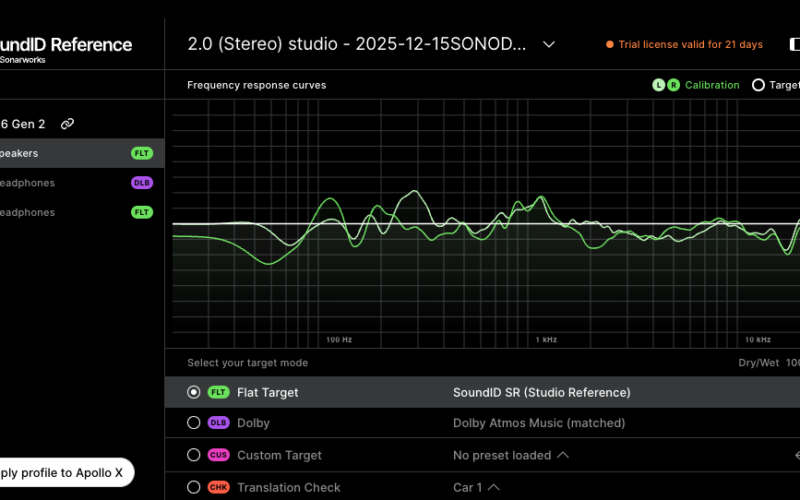Select the Translation Check radio button

tap(193, 487)
